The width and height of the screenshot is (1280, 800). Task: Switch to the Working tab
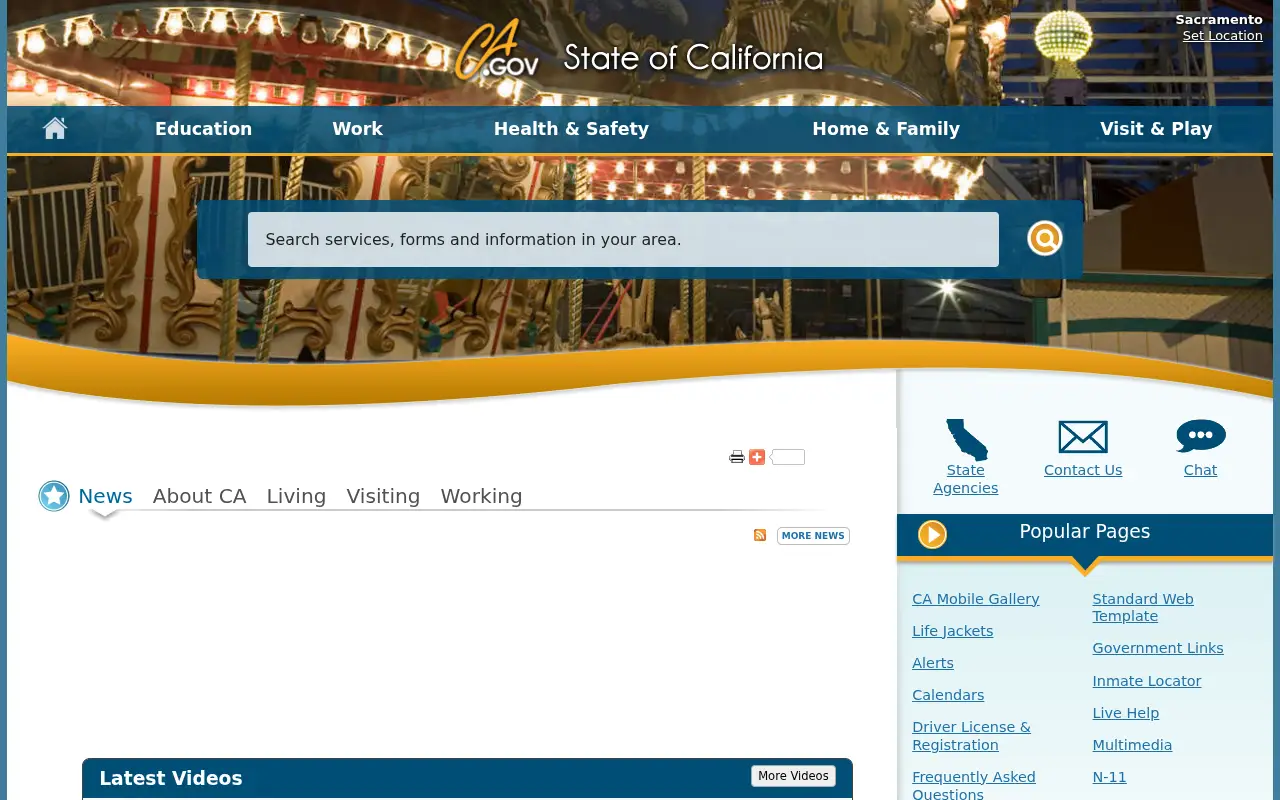point(481,496)
